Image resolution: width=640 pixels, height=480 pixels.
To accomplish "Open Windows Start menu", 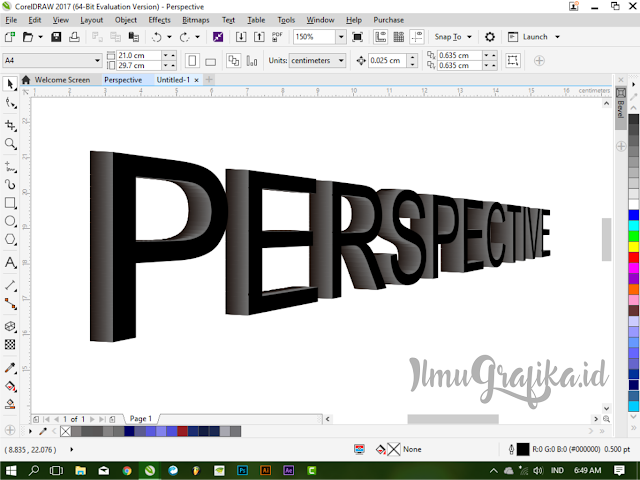I will pyautogui.click(x=11, y=471).
